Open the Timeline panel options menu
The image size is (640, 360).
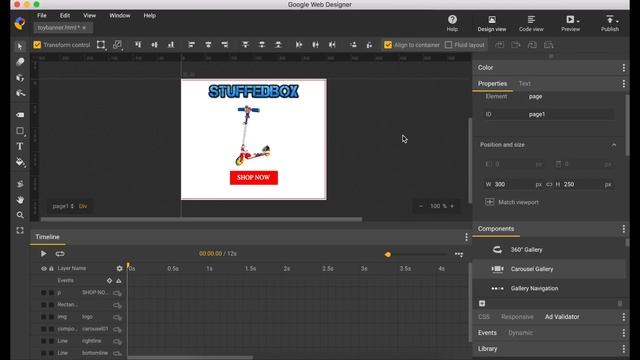[x=466, y=237]
